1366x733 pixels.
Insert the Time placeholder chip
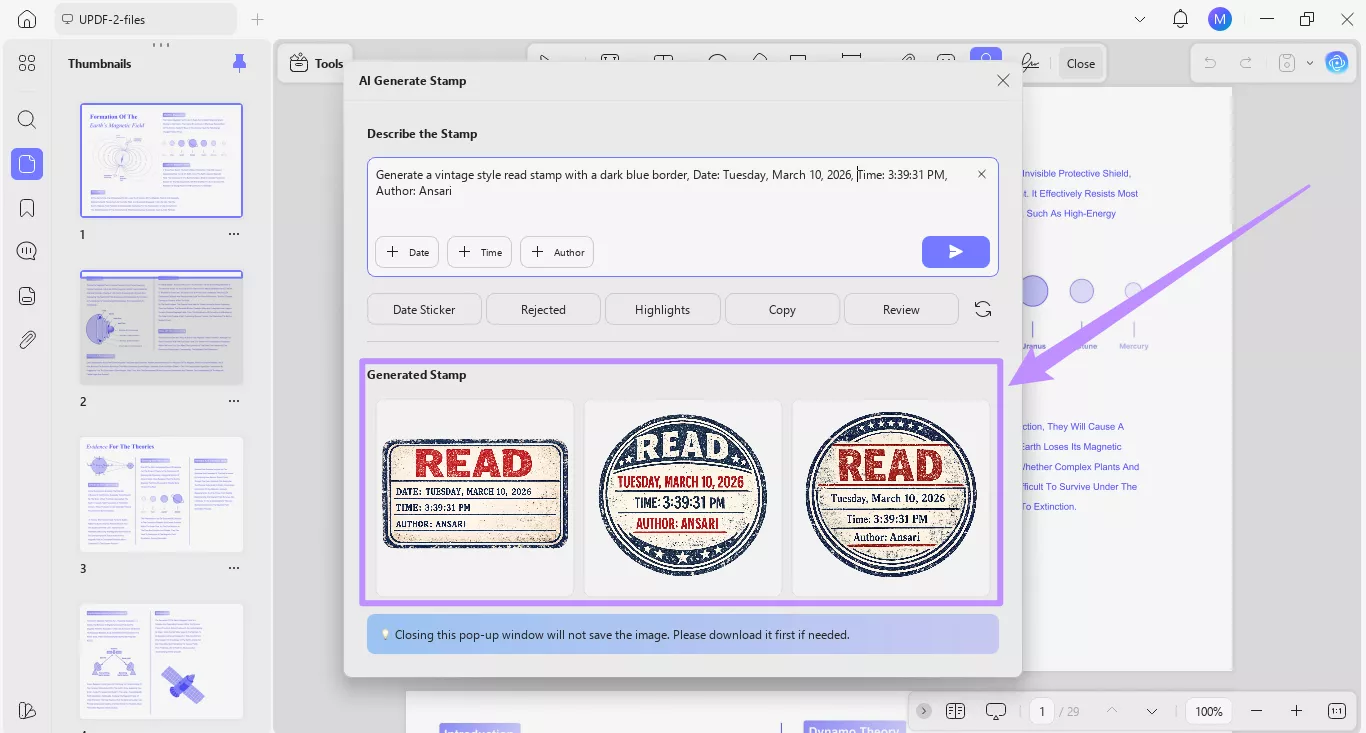[480, 252]
